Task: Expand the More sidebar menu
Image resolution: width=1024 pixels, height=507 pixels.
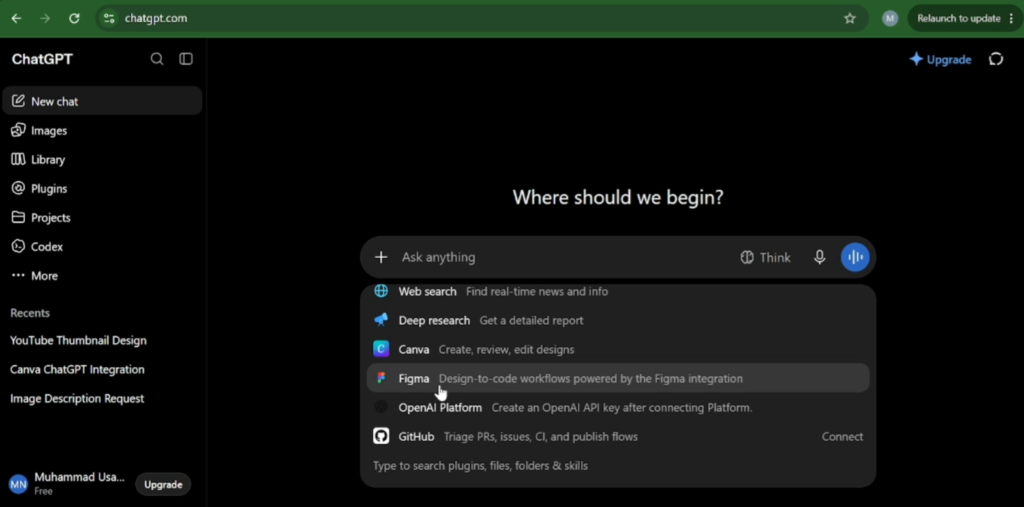Action: (x=102, y=276)
